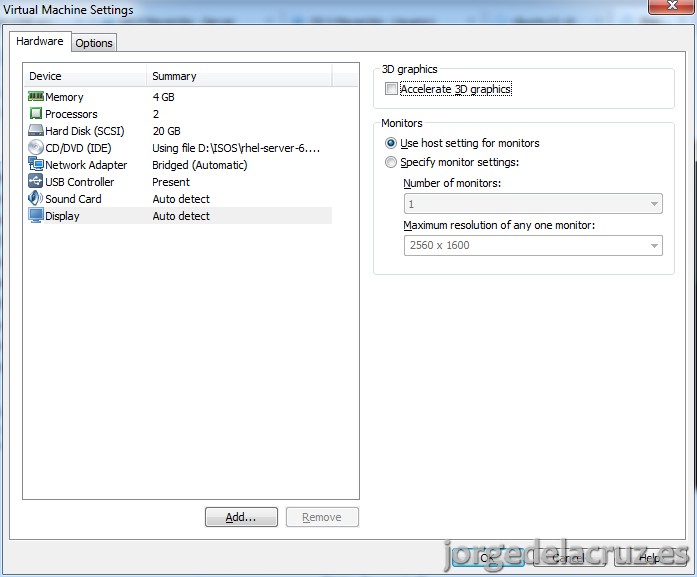Click the 20 GB disk summary
Viewport: 697px width, 577px height.
coord(167,131)
